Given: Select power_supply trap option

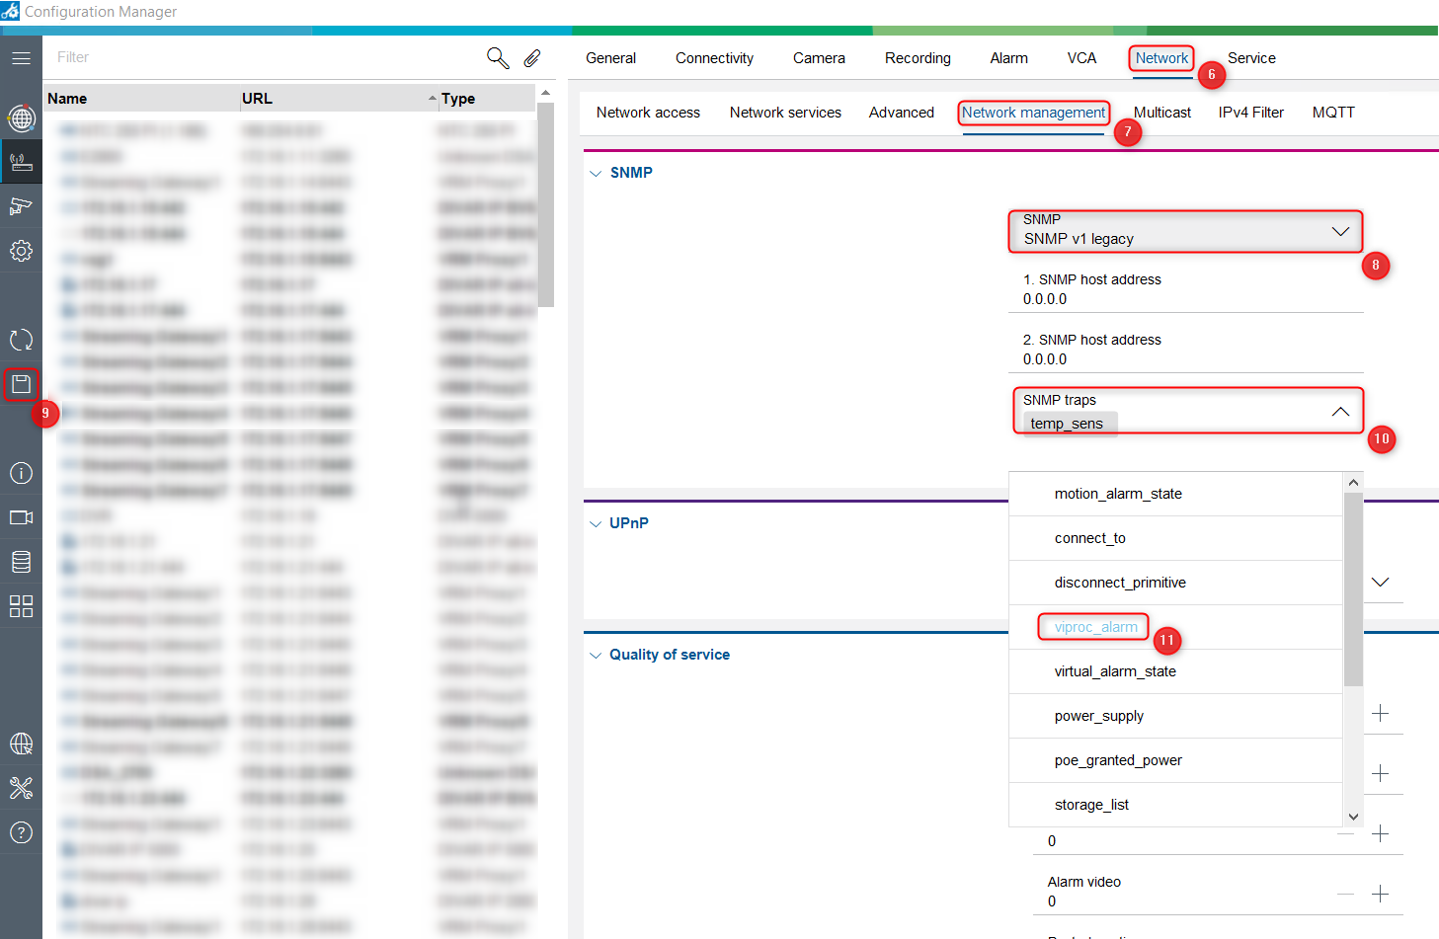Looking at the screenshot, I should coord(1098,716).
